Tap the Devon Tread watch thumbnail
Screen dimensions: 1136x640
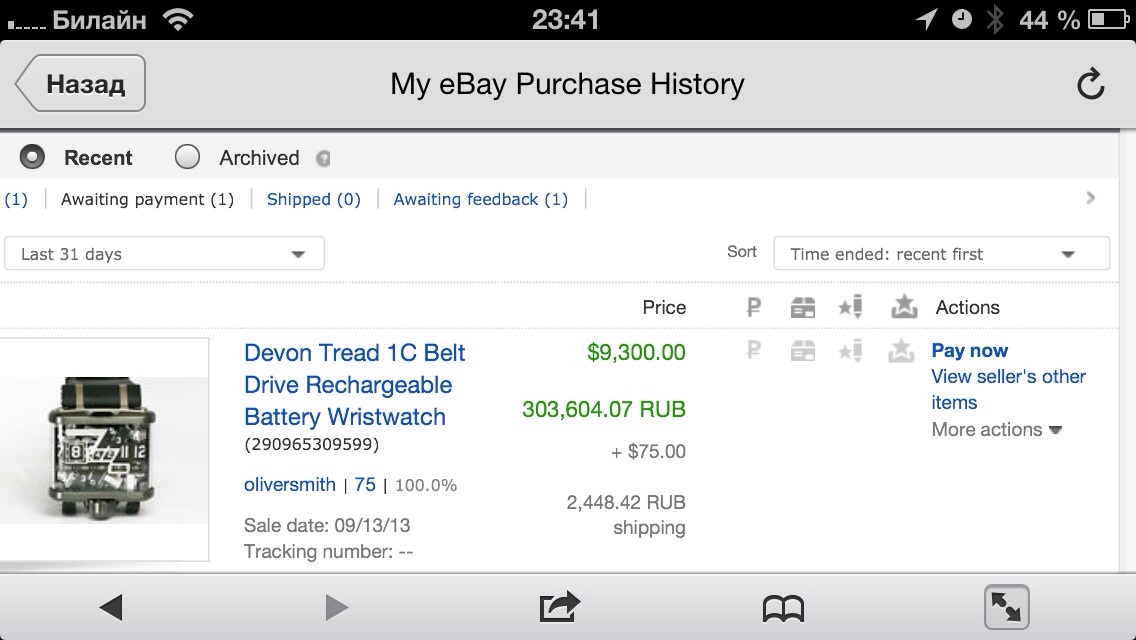pyautogui.click(x=104, y=449)
